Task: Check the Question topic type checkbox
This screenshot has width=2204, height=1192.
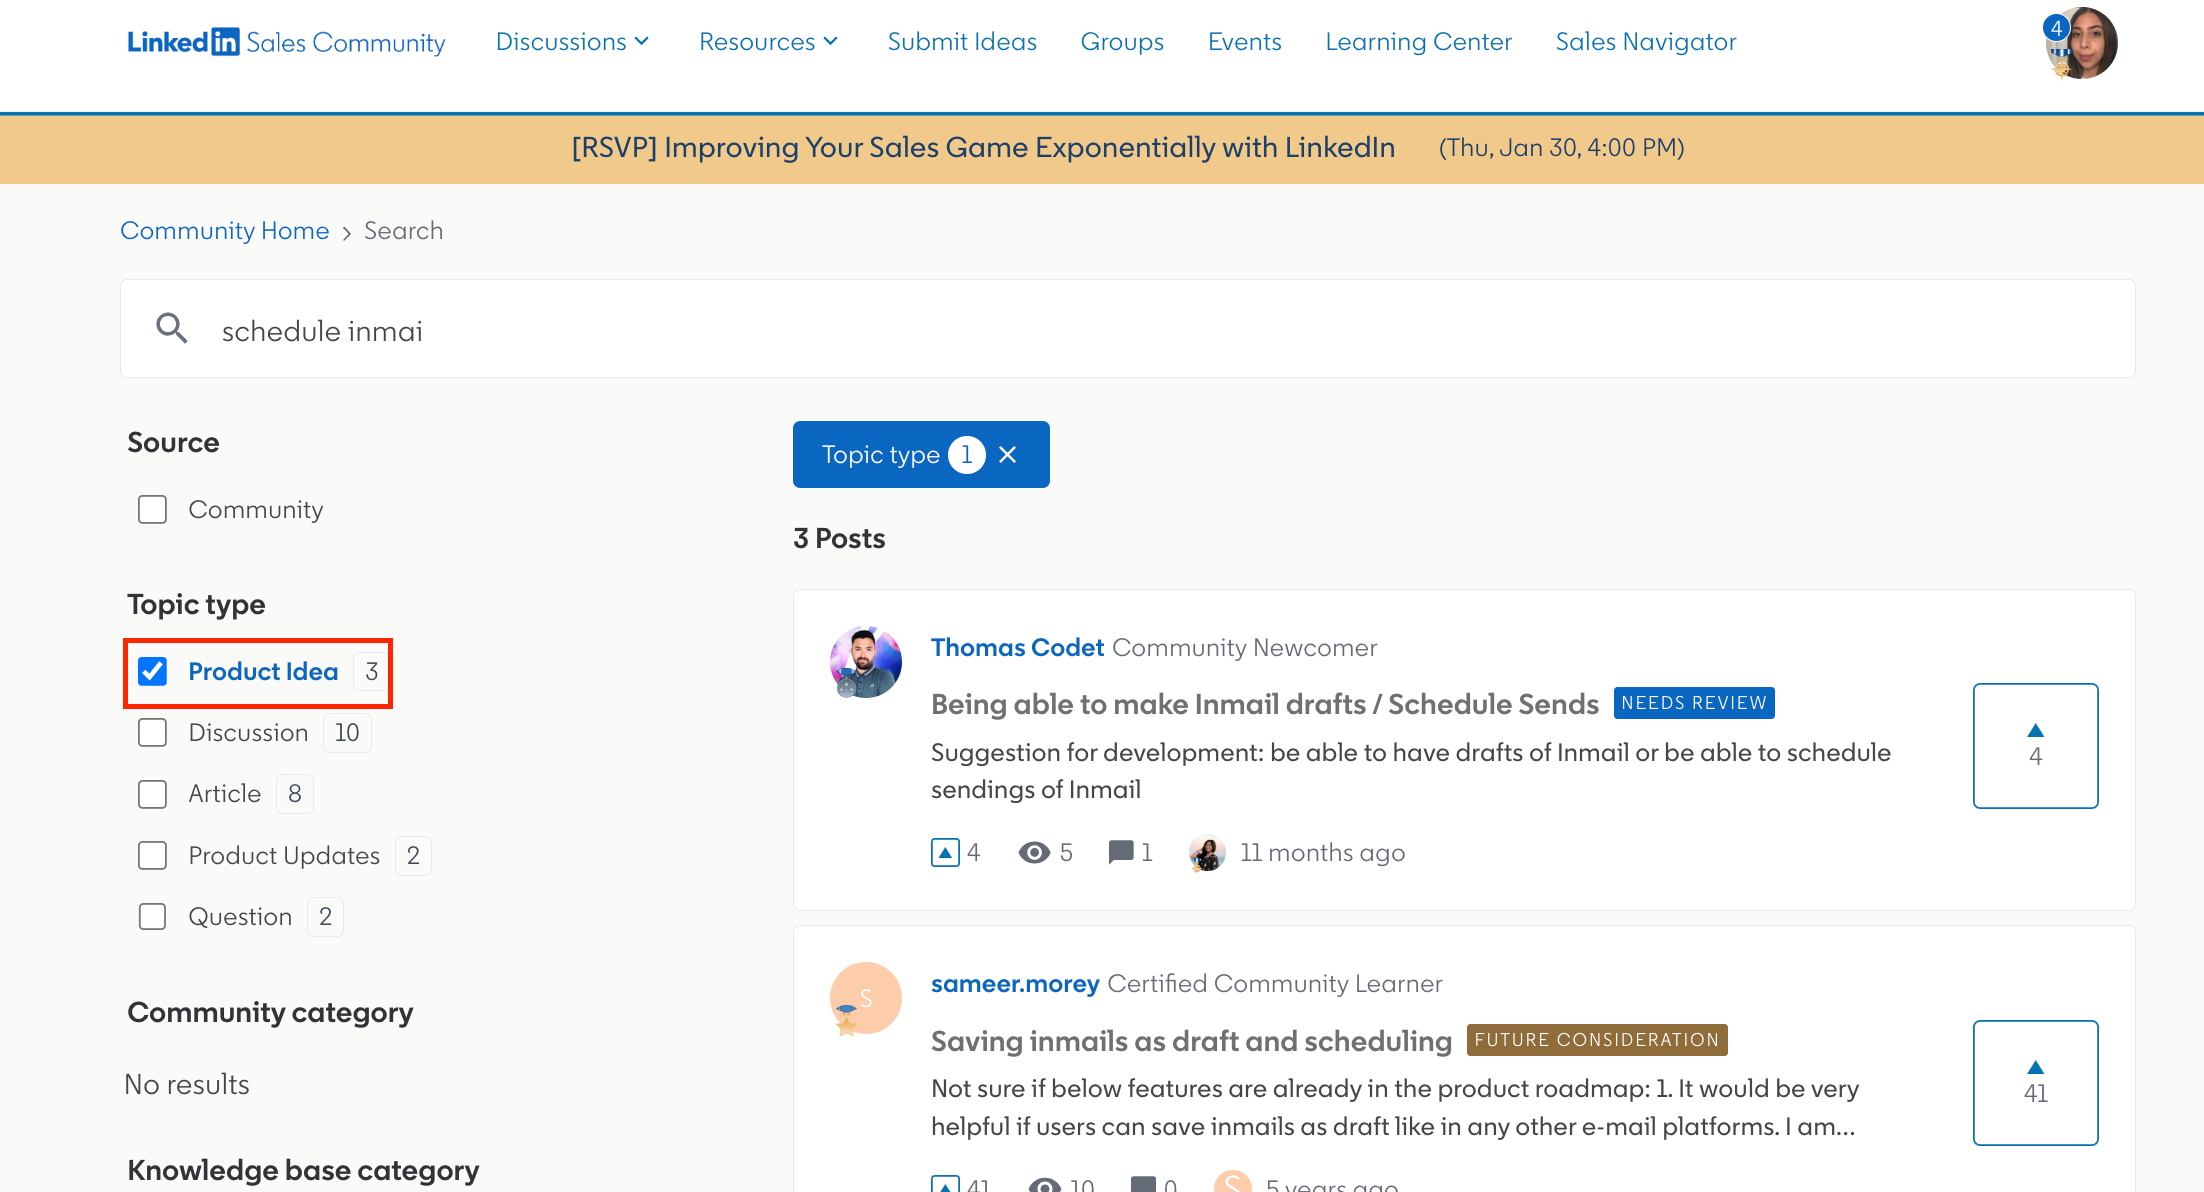Action: [152, 916]
